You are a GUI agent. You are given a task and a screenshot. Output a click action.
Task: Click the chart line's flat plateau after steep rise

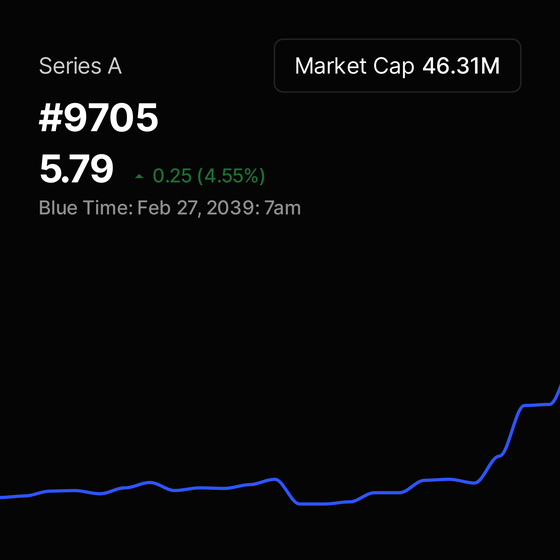[537, 405]
